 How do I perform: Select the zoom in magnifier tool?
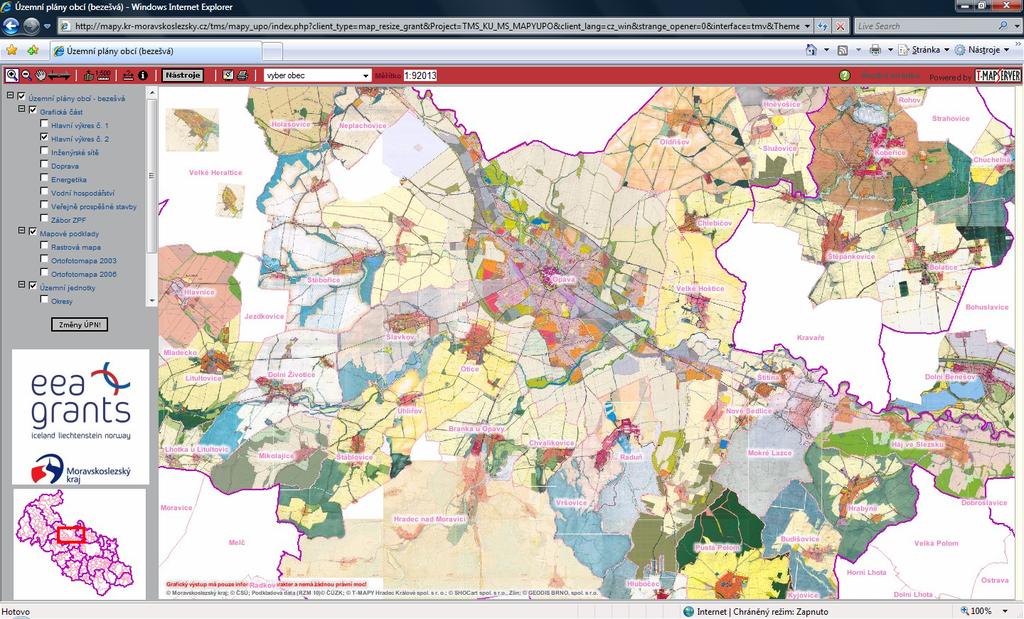click(12, 75)
